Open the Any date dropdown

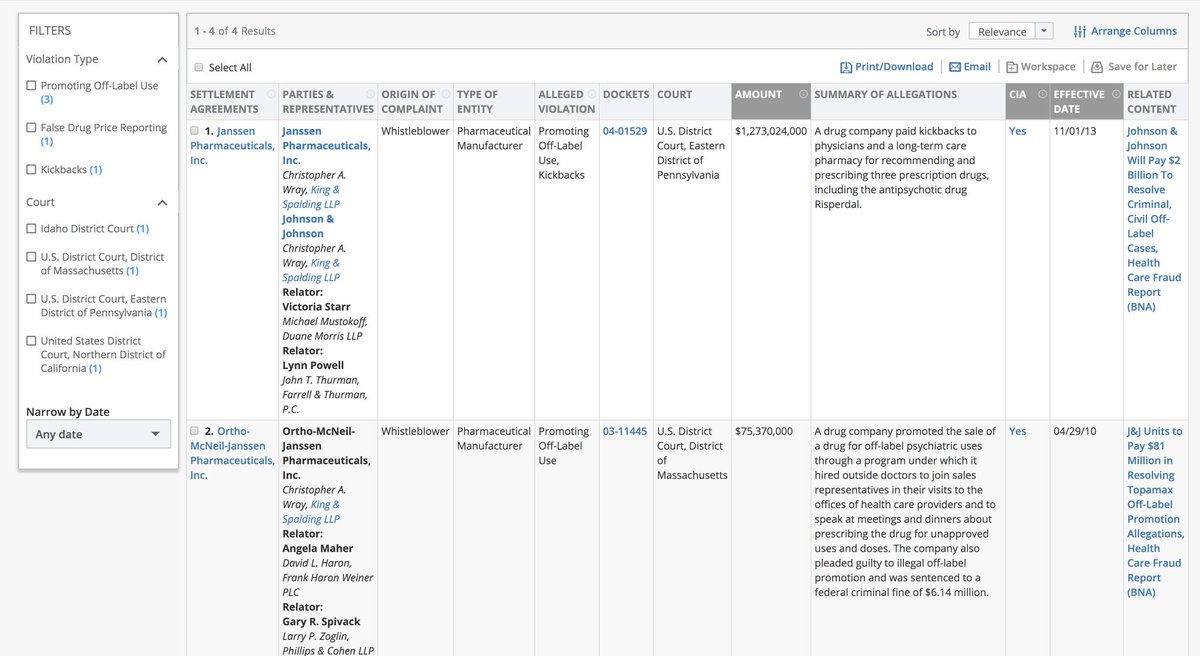pos(98,434)
